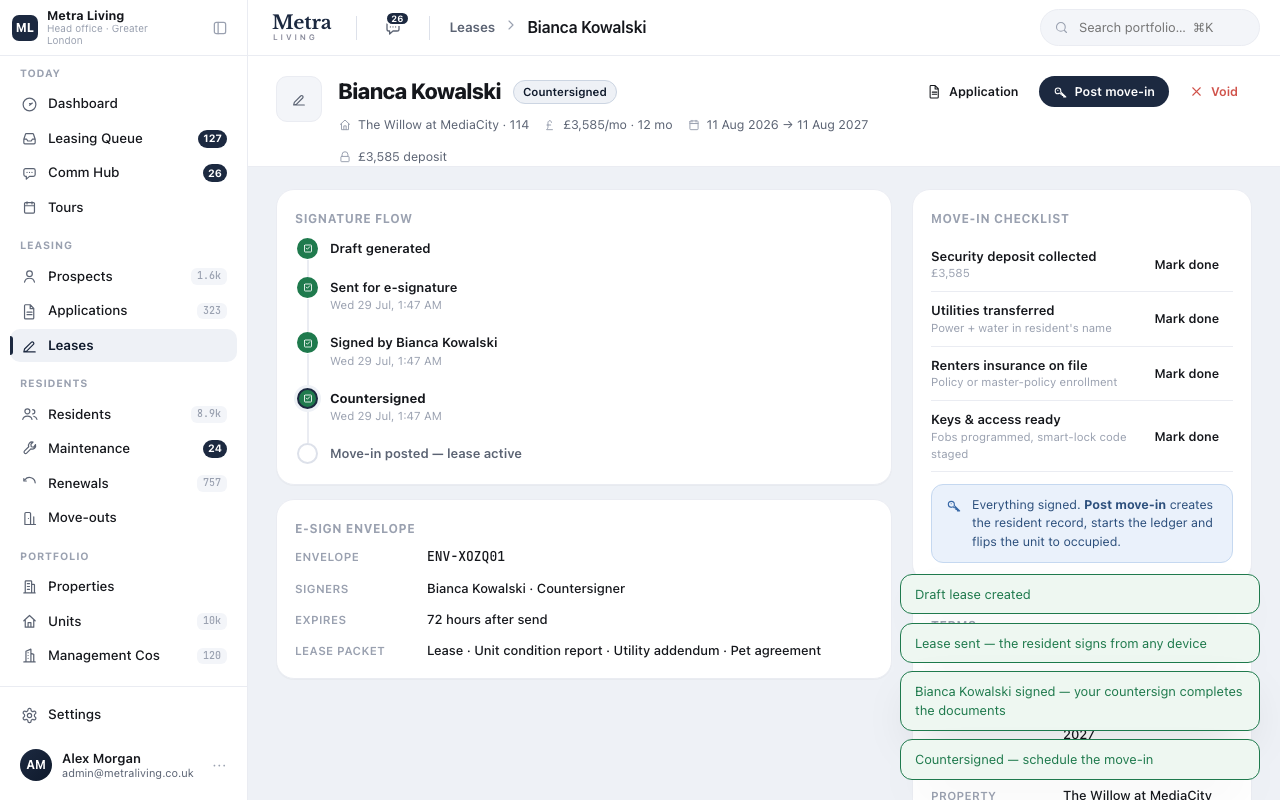Click the Signed by Bianca Kowalski check icon
This screenshot has height=800, width=1280.
click(308, 343)
